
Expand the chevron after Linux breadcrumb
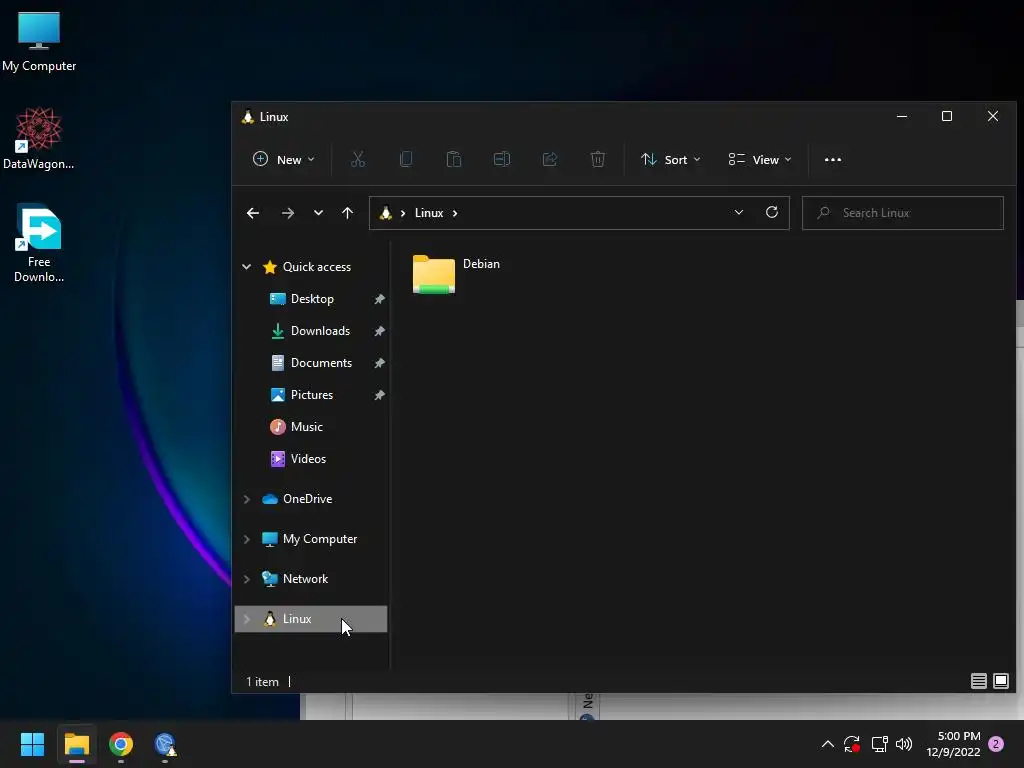455,213
